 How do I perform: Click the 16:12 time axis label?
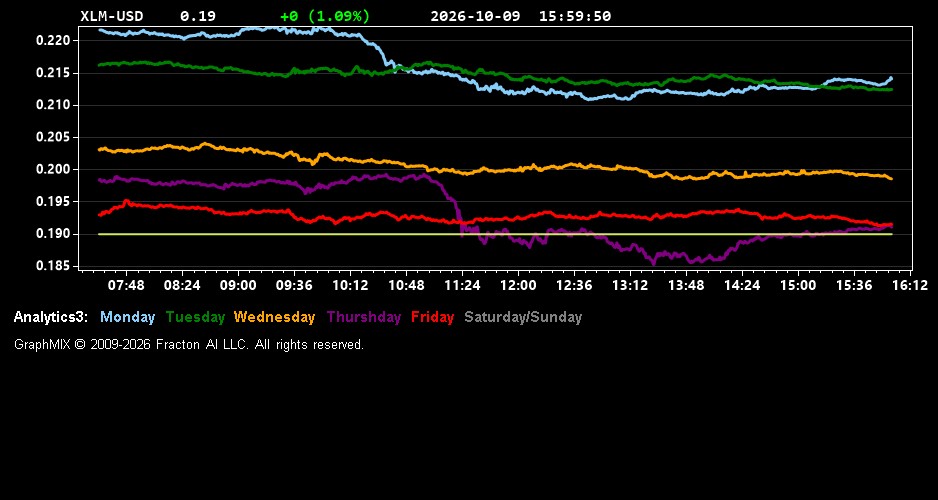(x=910, y=286)
